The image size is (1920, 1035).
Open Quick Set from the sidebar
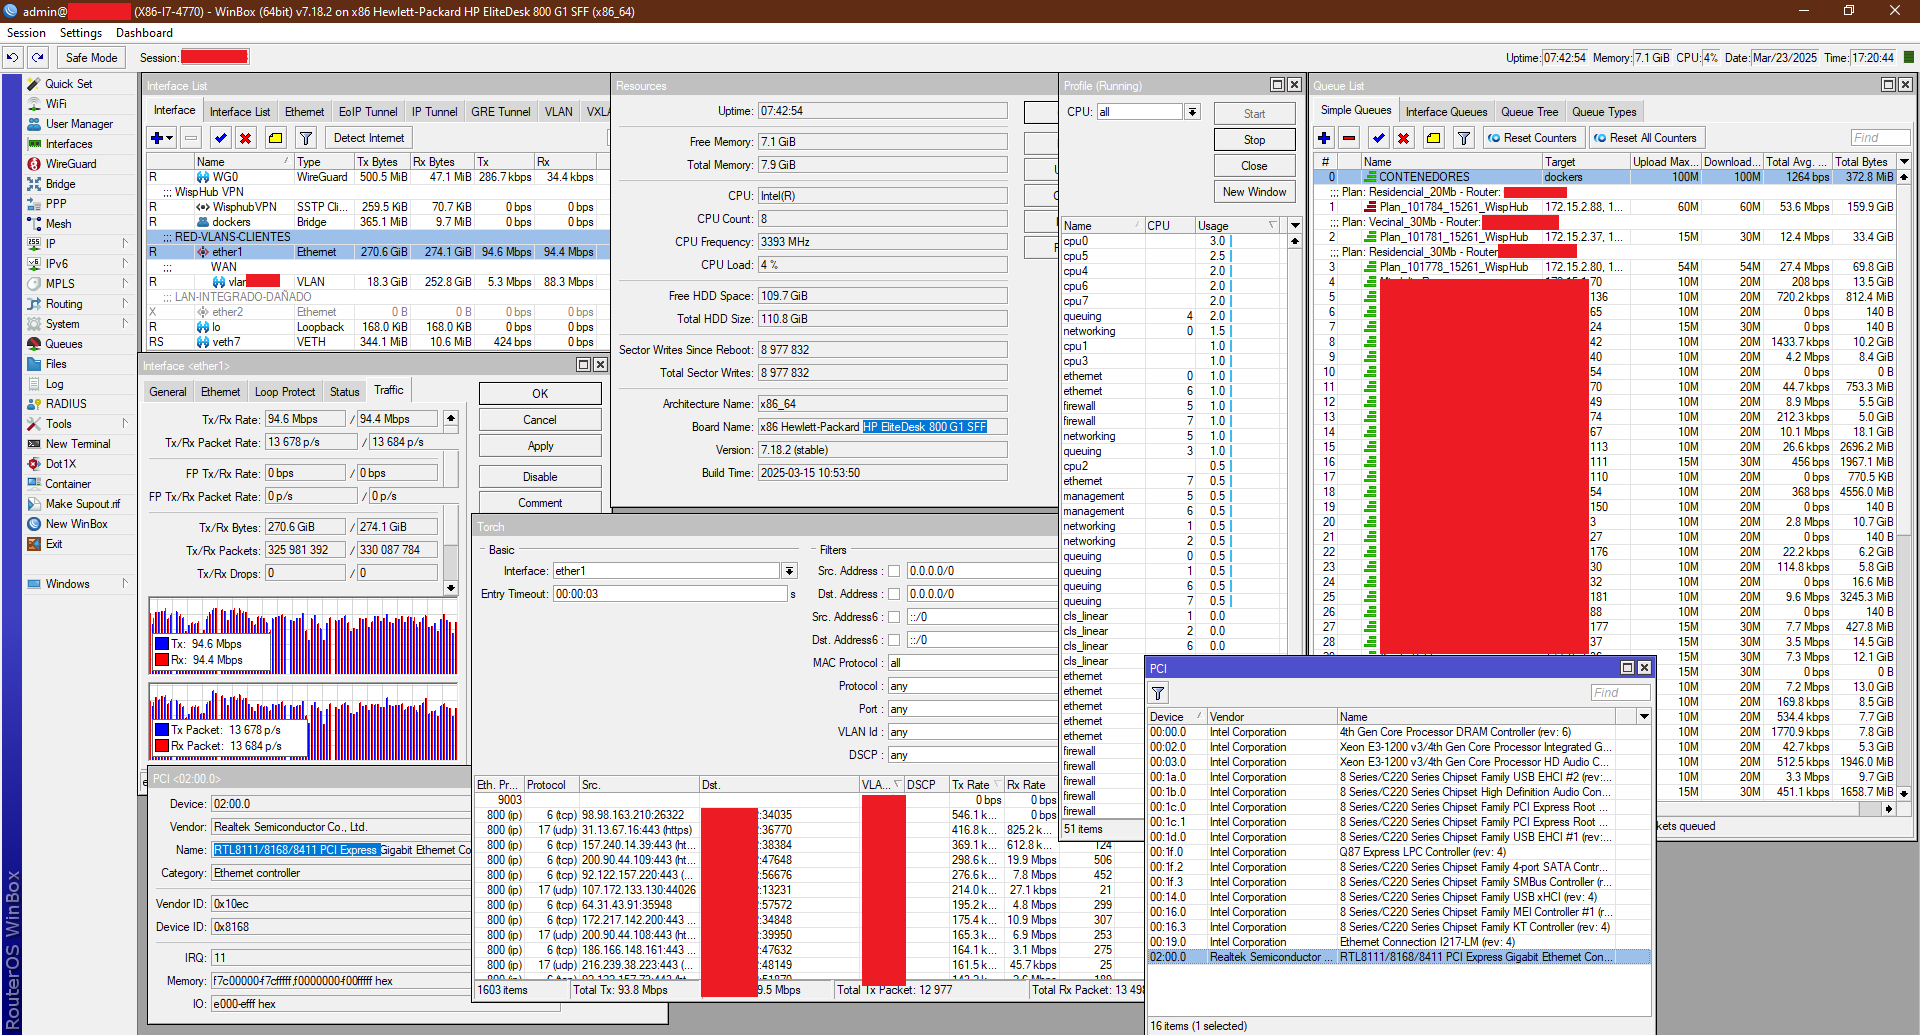click(68, 84)
